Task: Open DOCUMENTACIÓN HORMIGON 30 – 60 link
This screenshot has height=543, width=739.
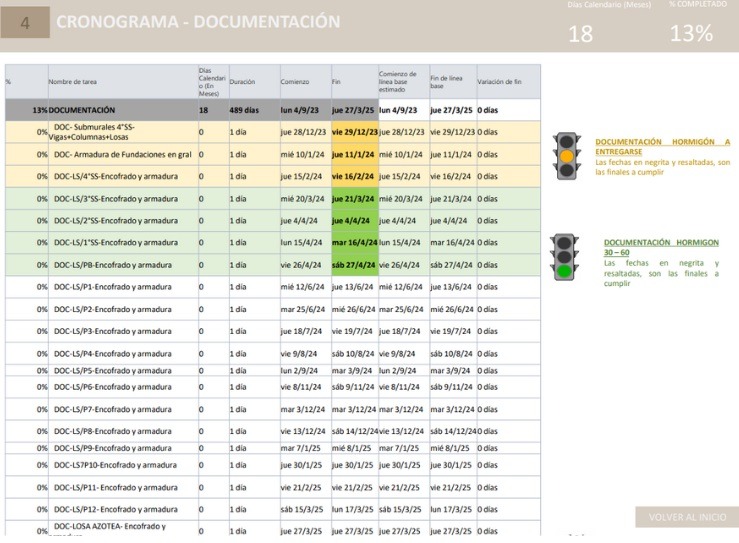Action: click(661, 247)
